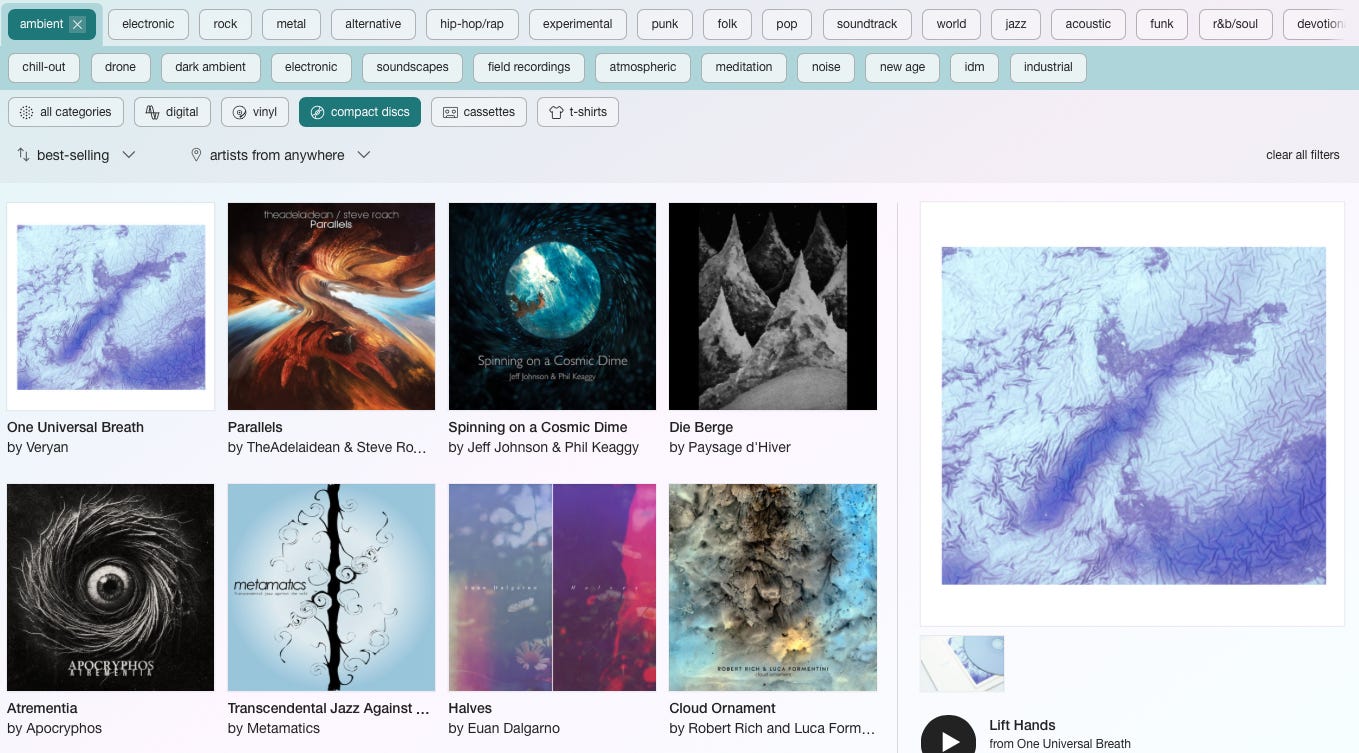Choose the punk genre

[665, 24]
